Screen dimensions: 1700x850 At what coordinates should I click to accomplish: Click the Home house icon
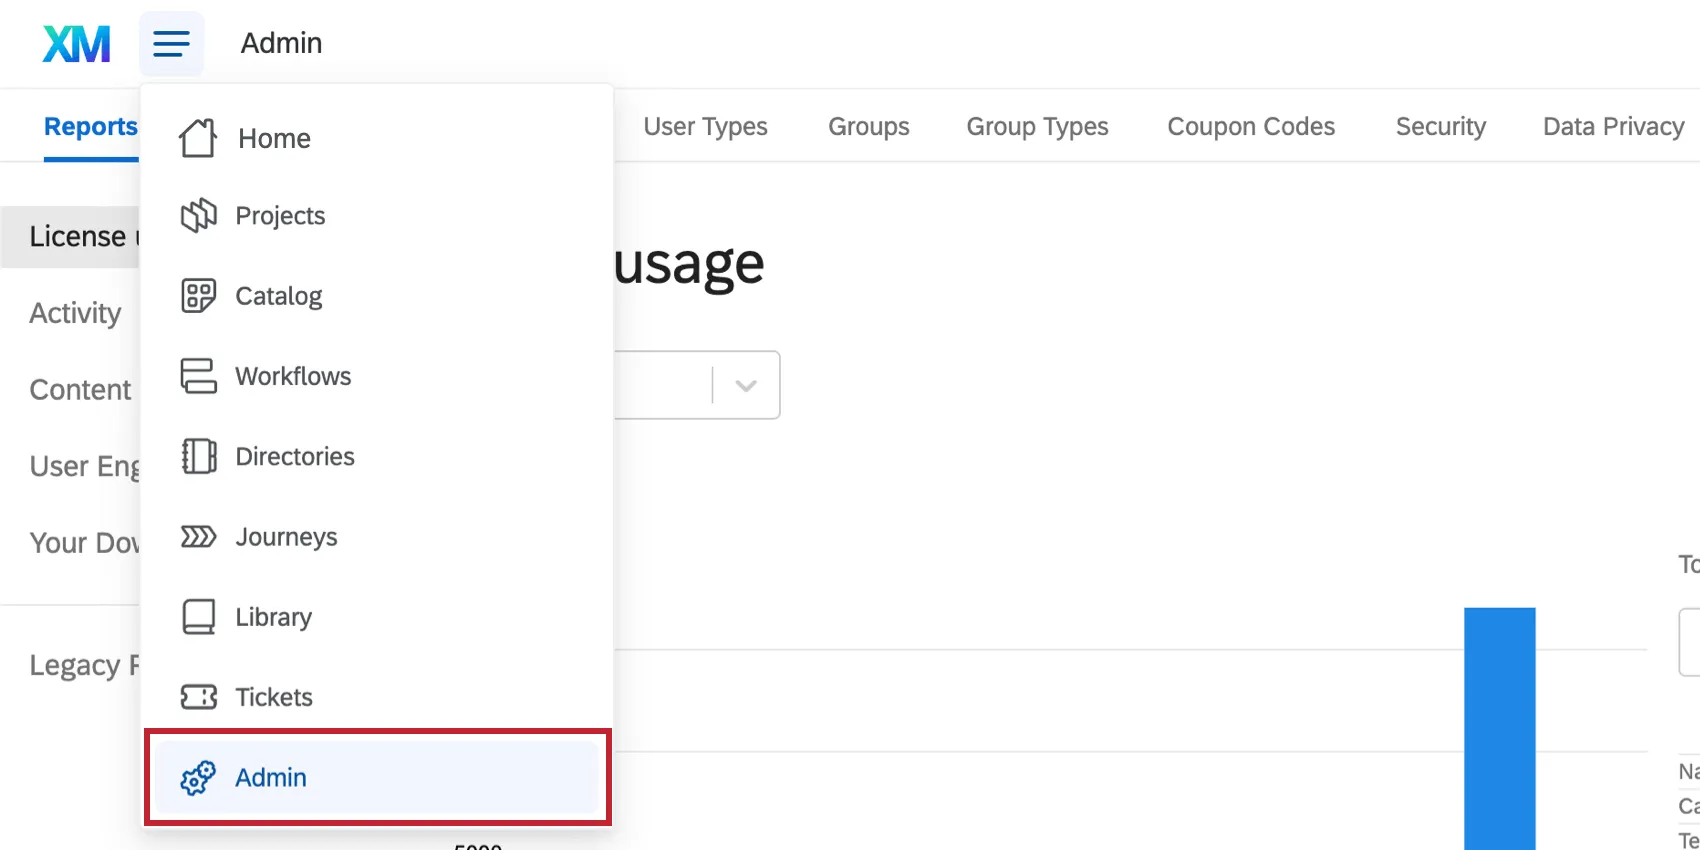tap(198, 138)
